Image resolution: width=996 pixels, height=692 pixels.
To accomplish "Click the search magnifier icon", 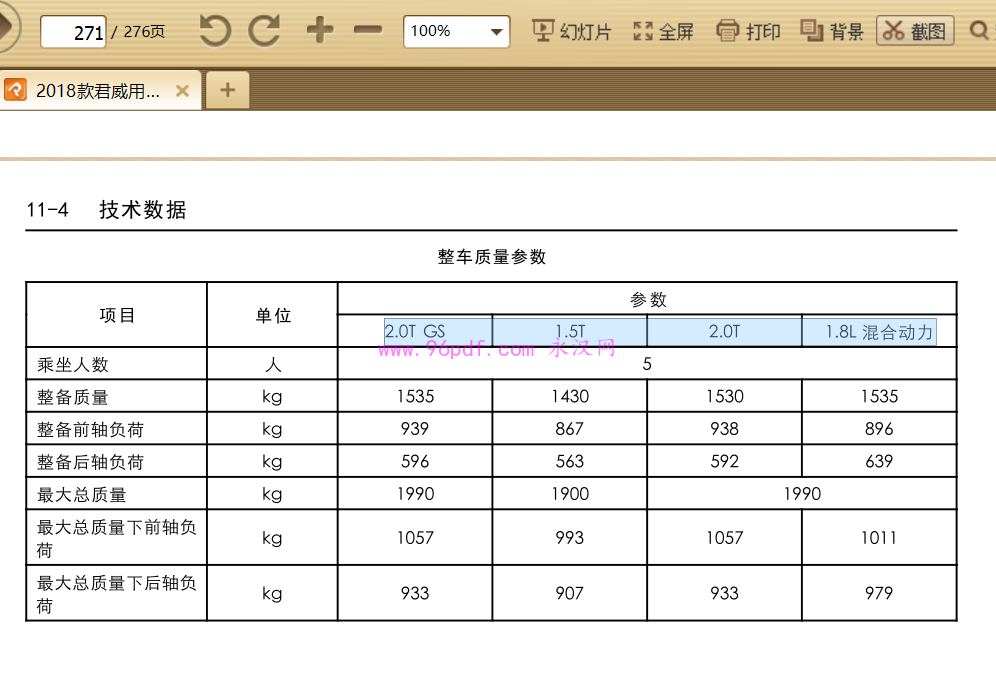I will pyautogui.click(x=979, y=31).
